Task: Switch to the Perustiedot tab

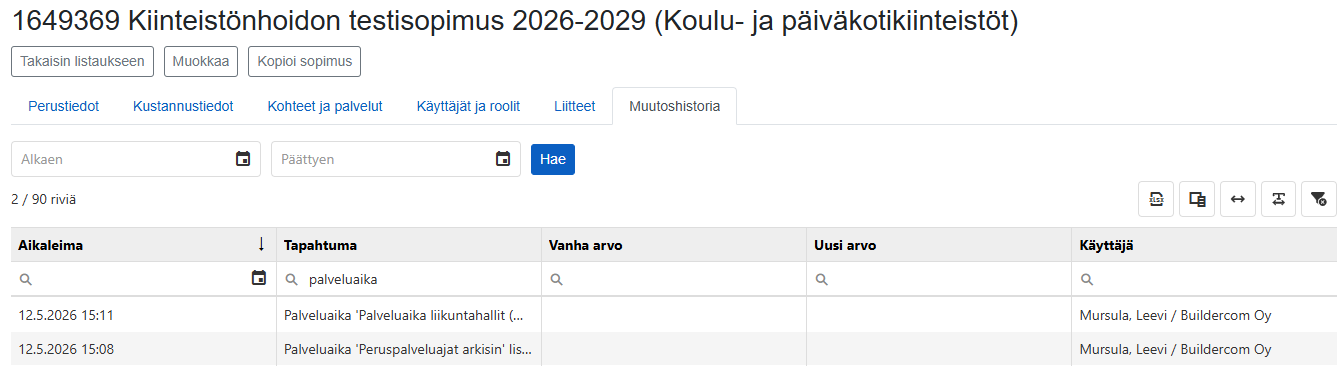Action: 63,106
